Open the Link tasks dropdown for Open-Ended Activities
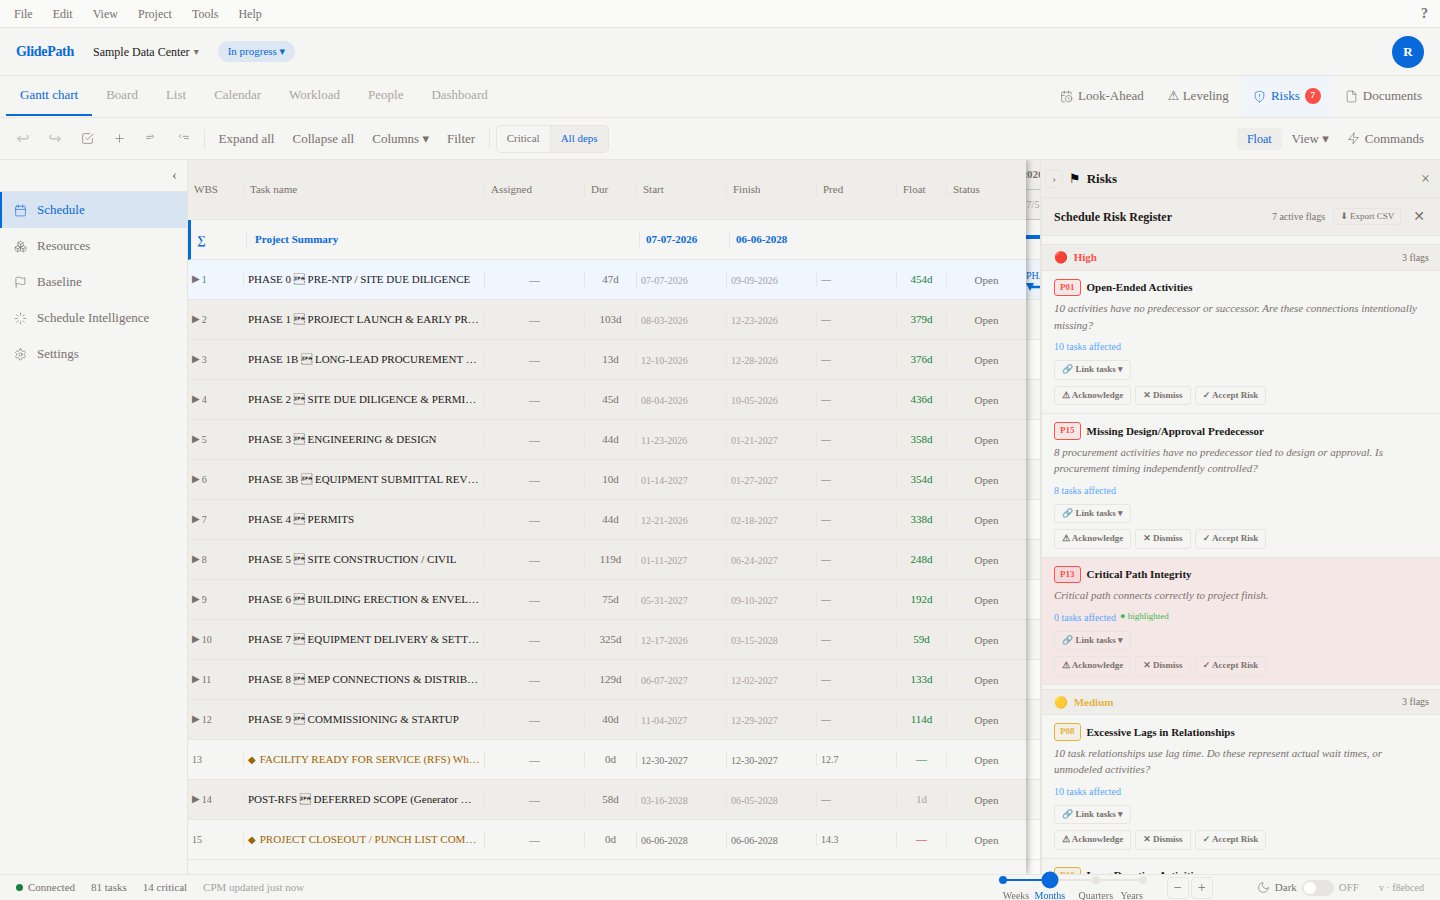Image resolution: width=1440 pixels, height=900 pixels. click(x=1092, y=369)
